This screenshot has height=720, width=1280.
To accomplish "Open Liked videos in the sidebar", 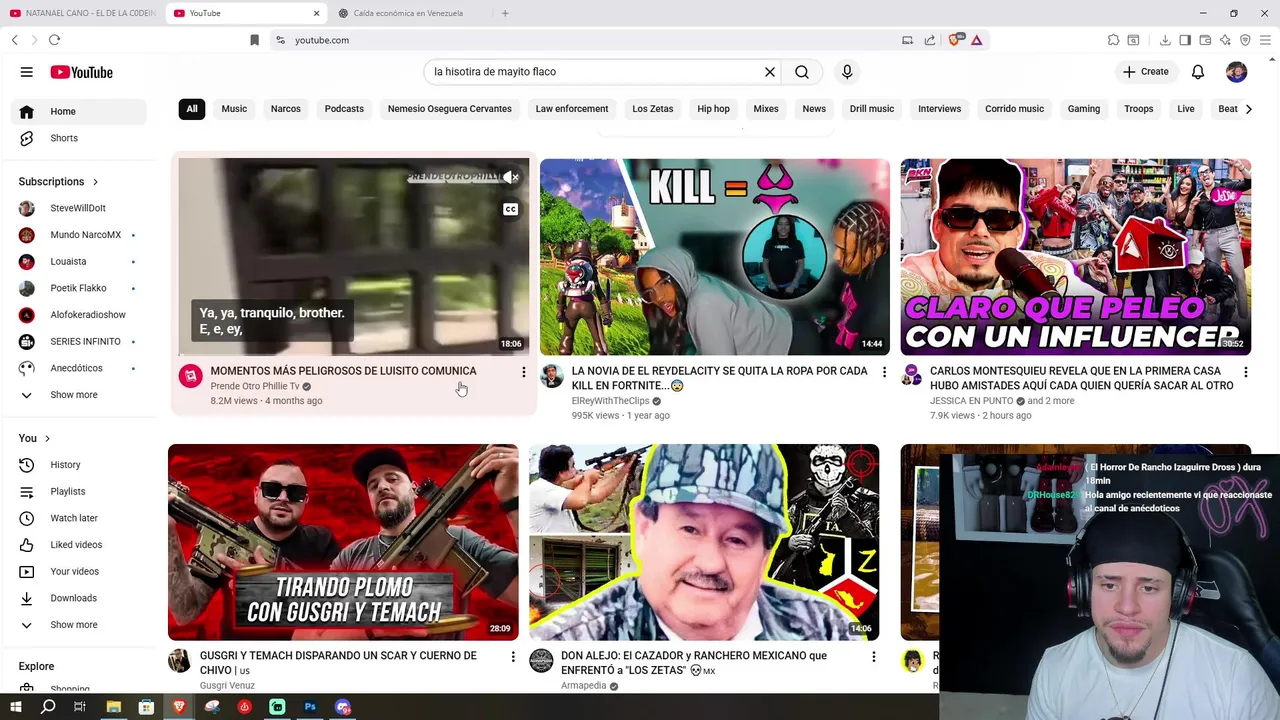I will point(79,545).
